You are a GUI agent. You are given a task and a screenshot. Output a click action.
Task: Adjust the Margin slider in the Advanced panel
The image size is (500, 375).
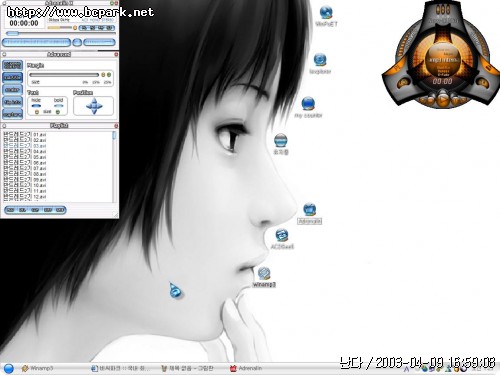(64, 75)
